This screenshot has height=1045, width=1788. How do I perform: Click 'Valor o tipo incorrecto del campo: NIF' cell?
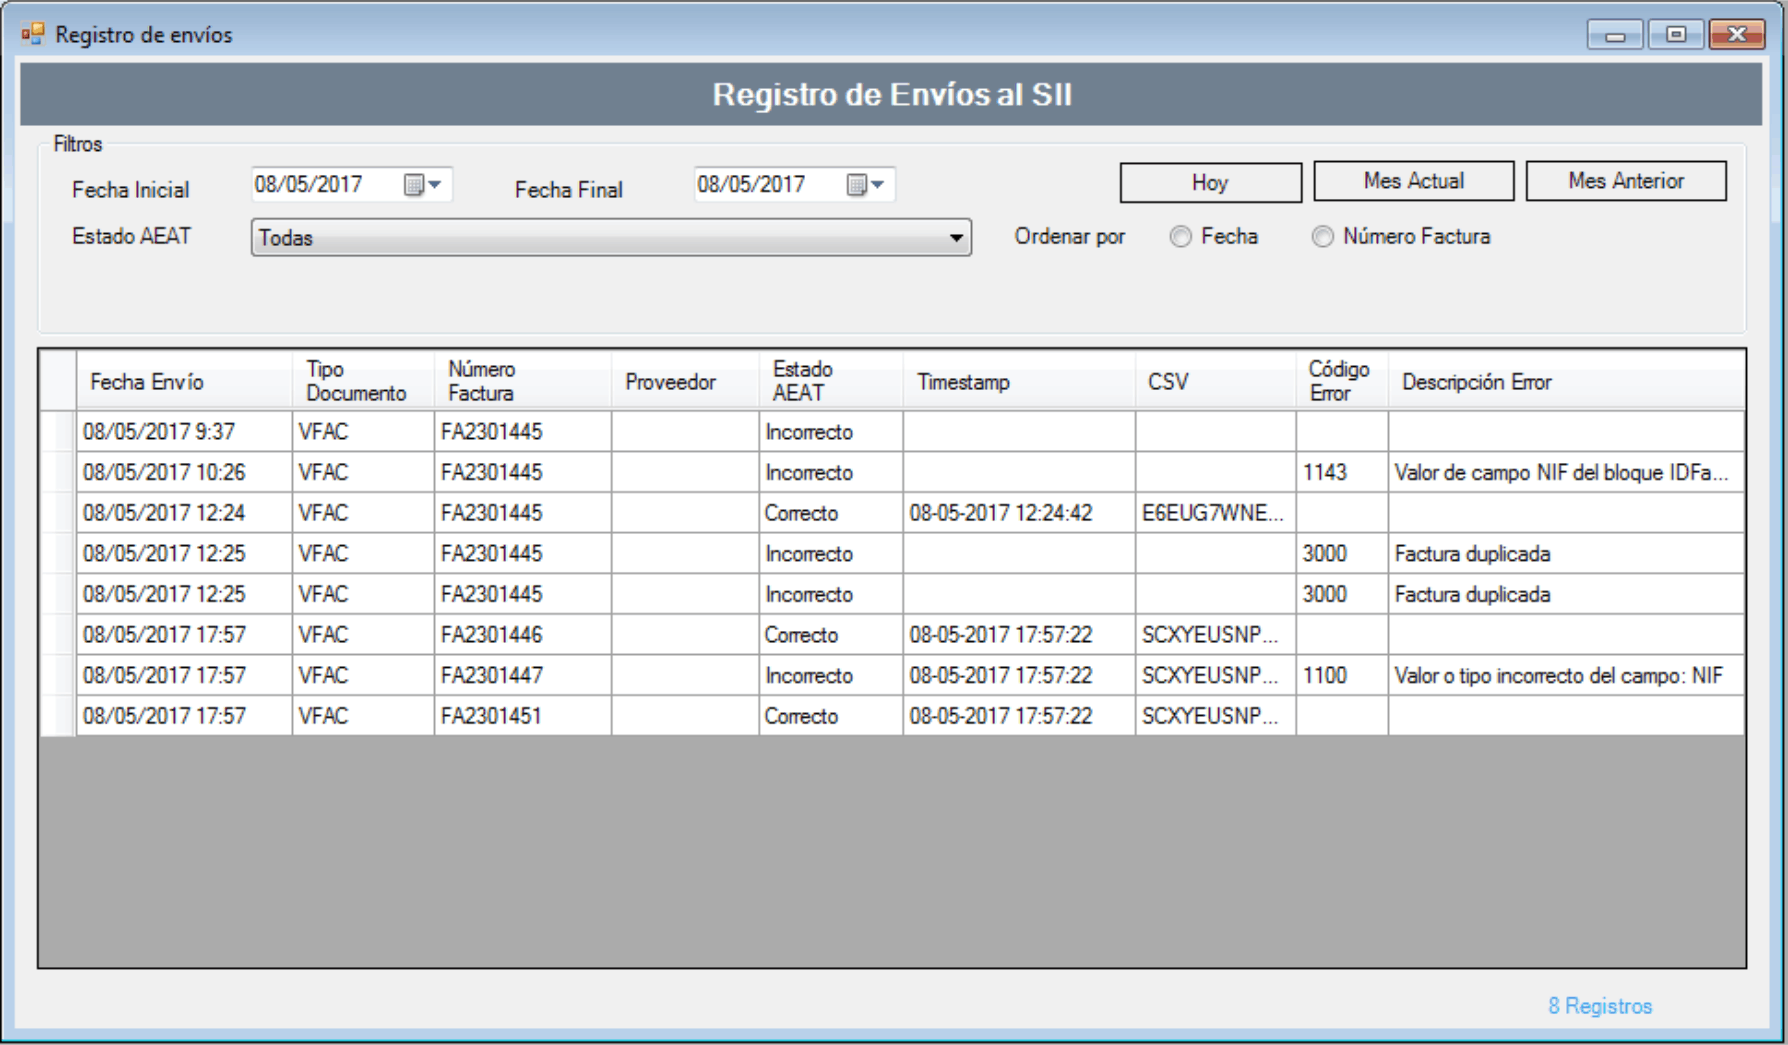pyautogui.click(x=1566, y=675)
